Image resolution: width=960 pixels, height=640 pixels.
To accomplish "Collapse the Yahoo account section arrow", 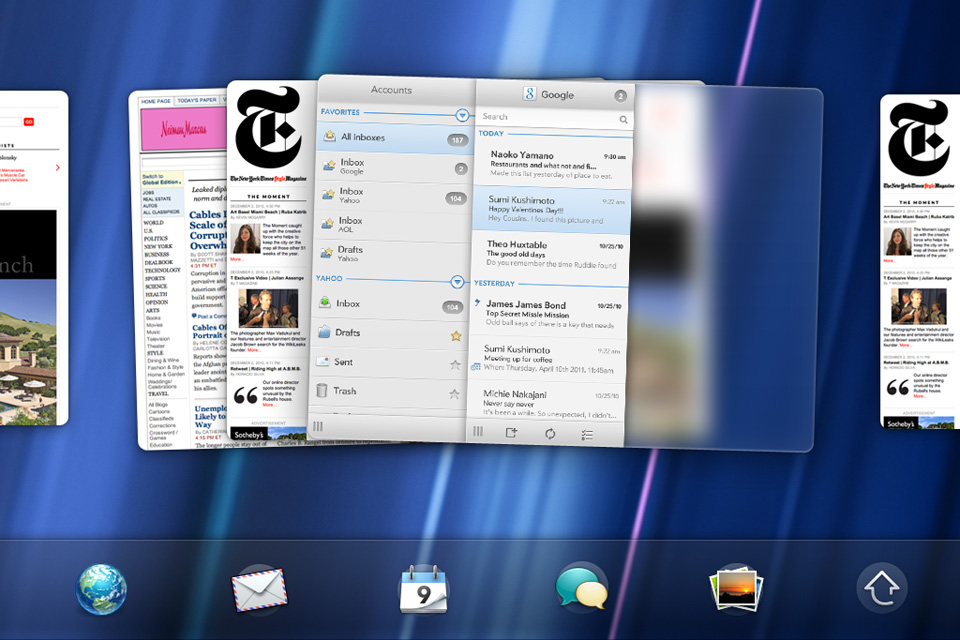I will pyautogui.click(x=457, y=282).
